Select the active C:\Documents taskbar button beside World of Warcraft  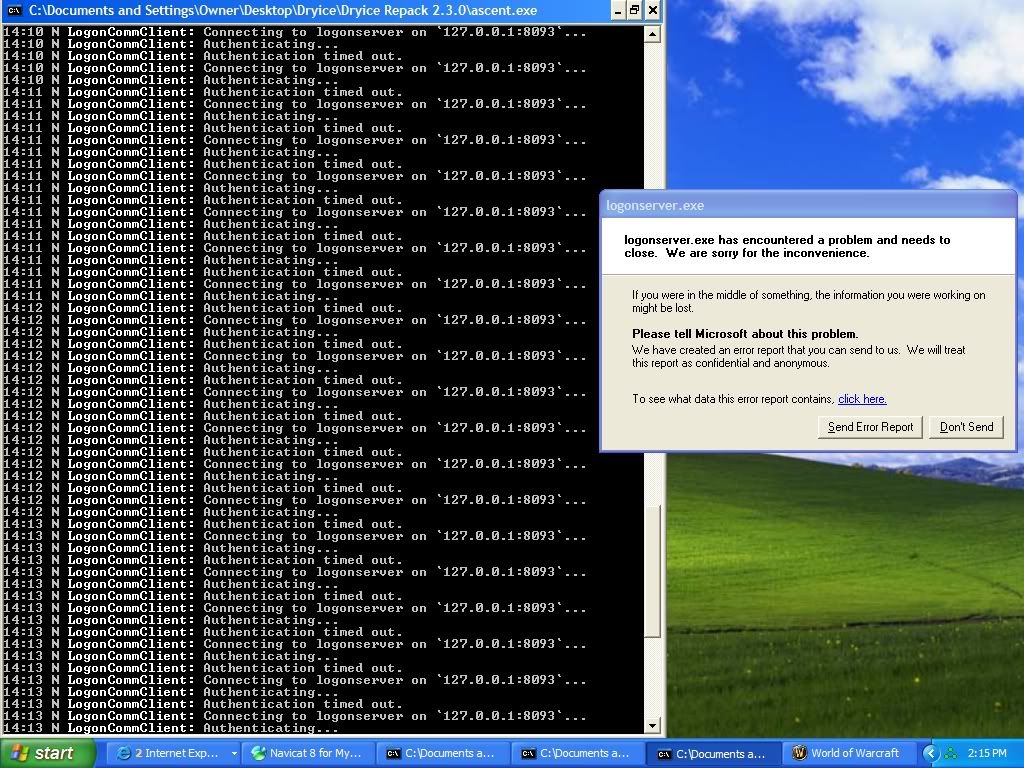(713, 753)
